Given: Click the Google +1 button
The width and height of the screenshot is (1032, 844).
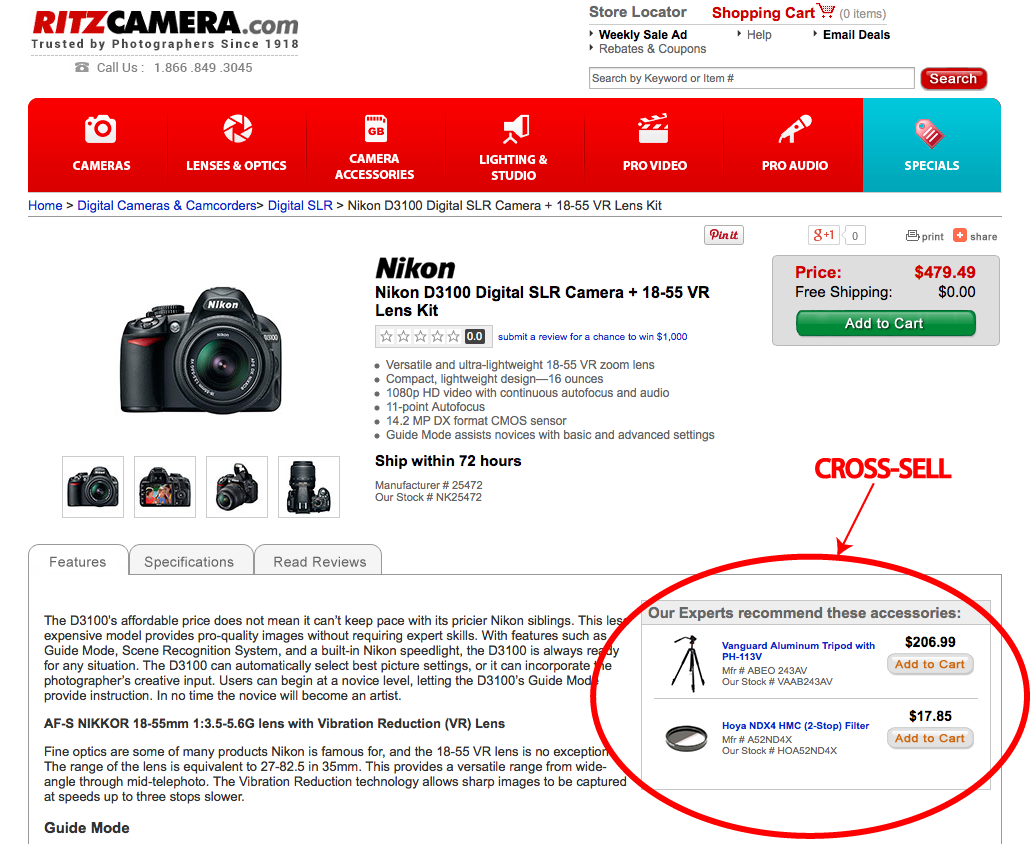Looking at the screenshot, I should tap(824, 235).
